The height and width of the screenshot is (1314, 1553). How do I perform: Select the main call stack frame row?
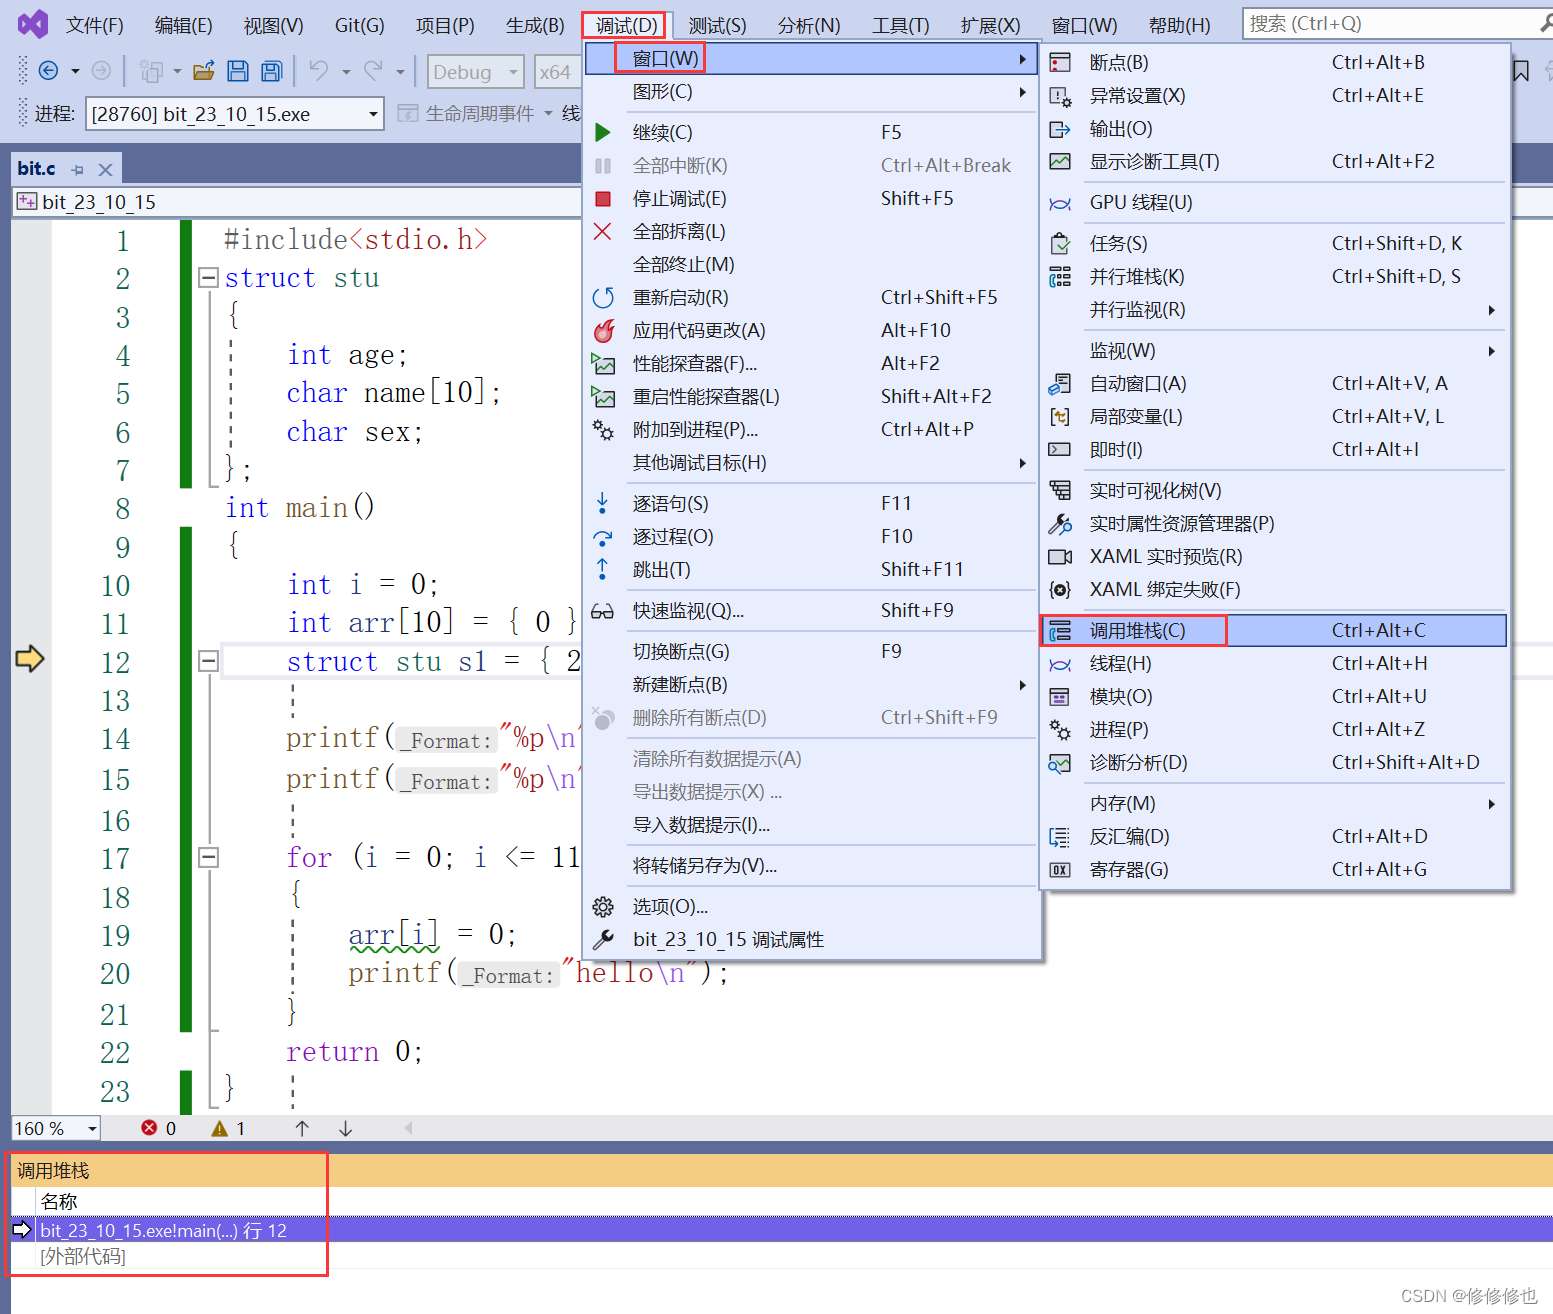pyautogui.click(x=164, y=1231)
